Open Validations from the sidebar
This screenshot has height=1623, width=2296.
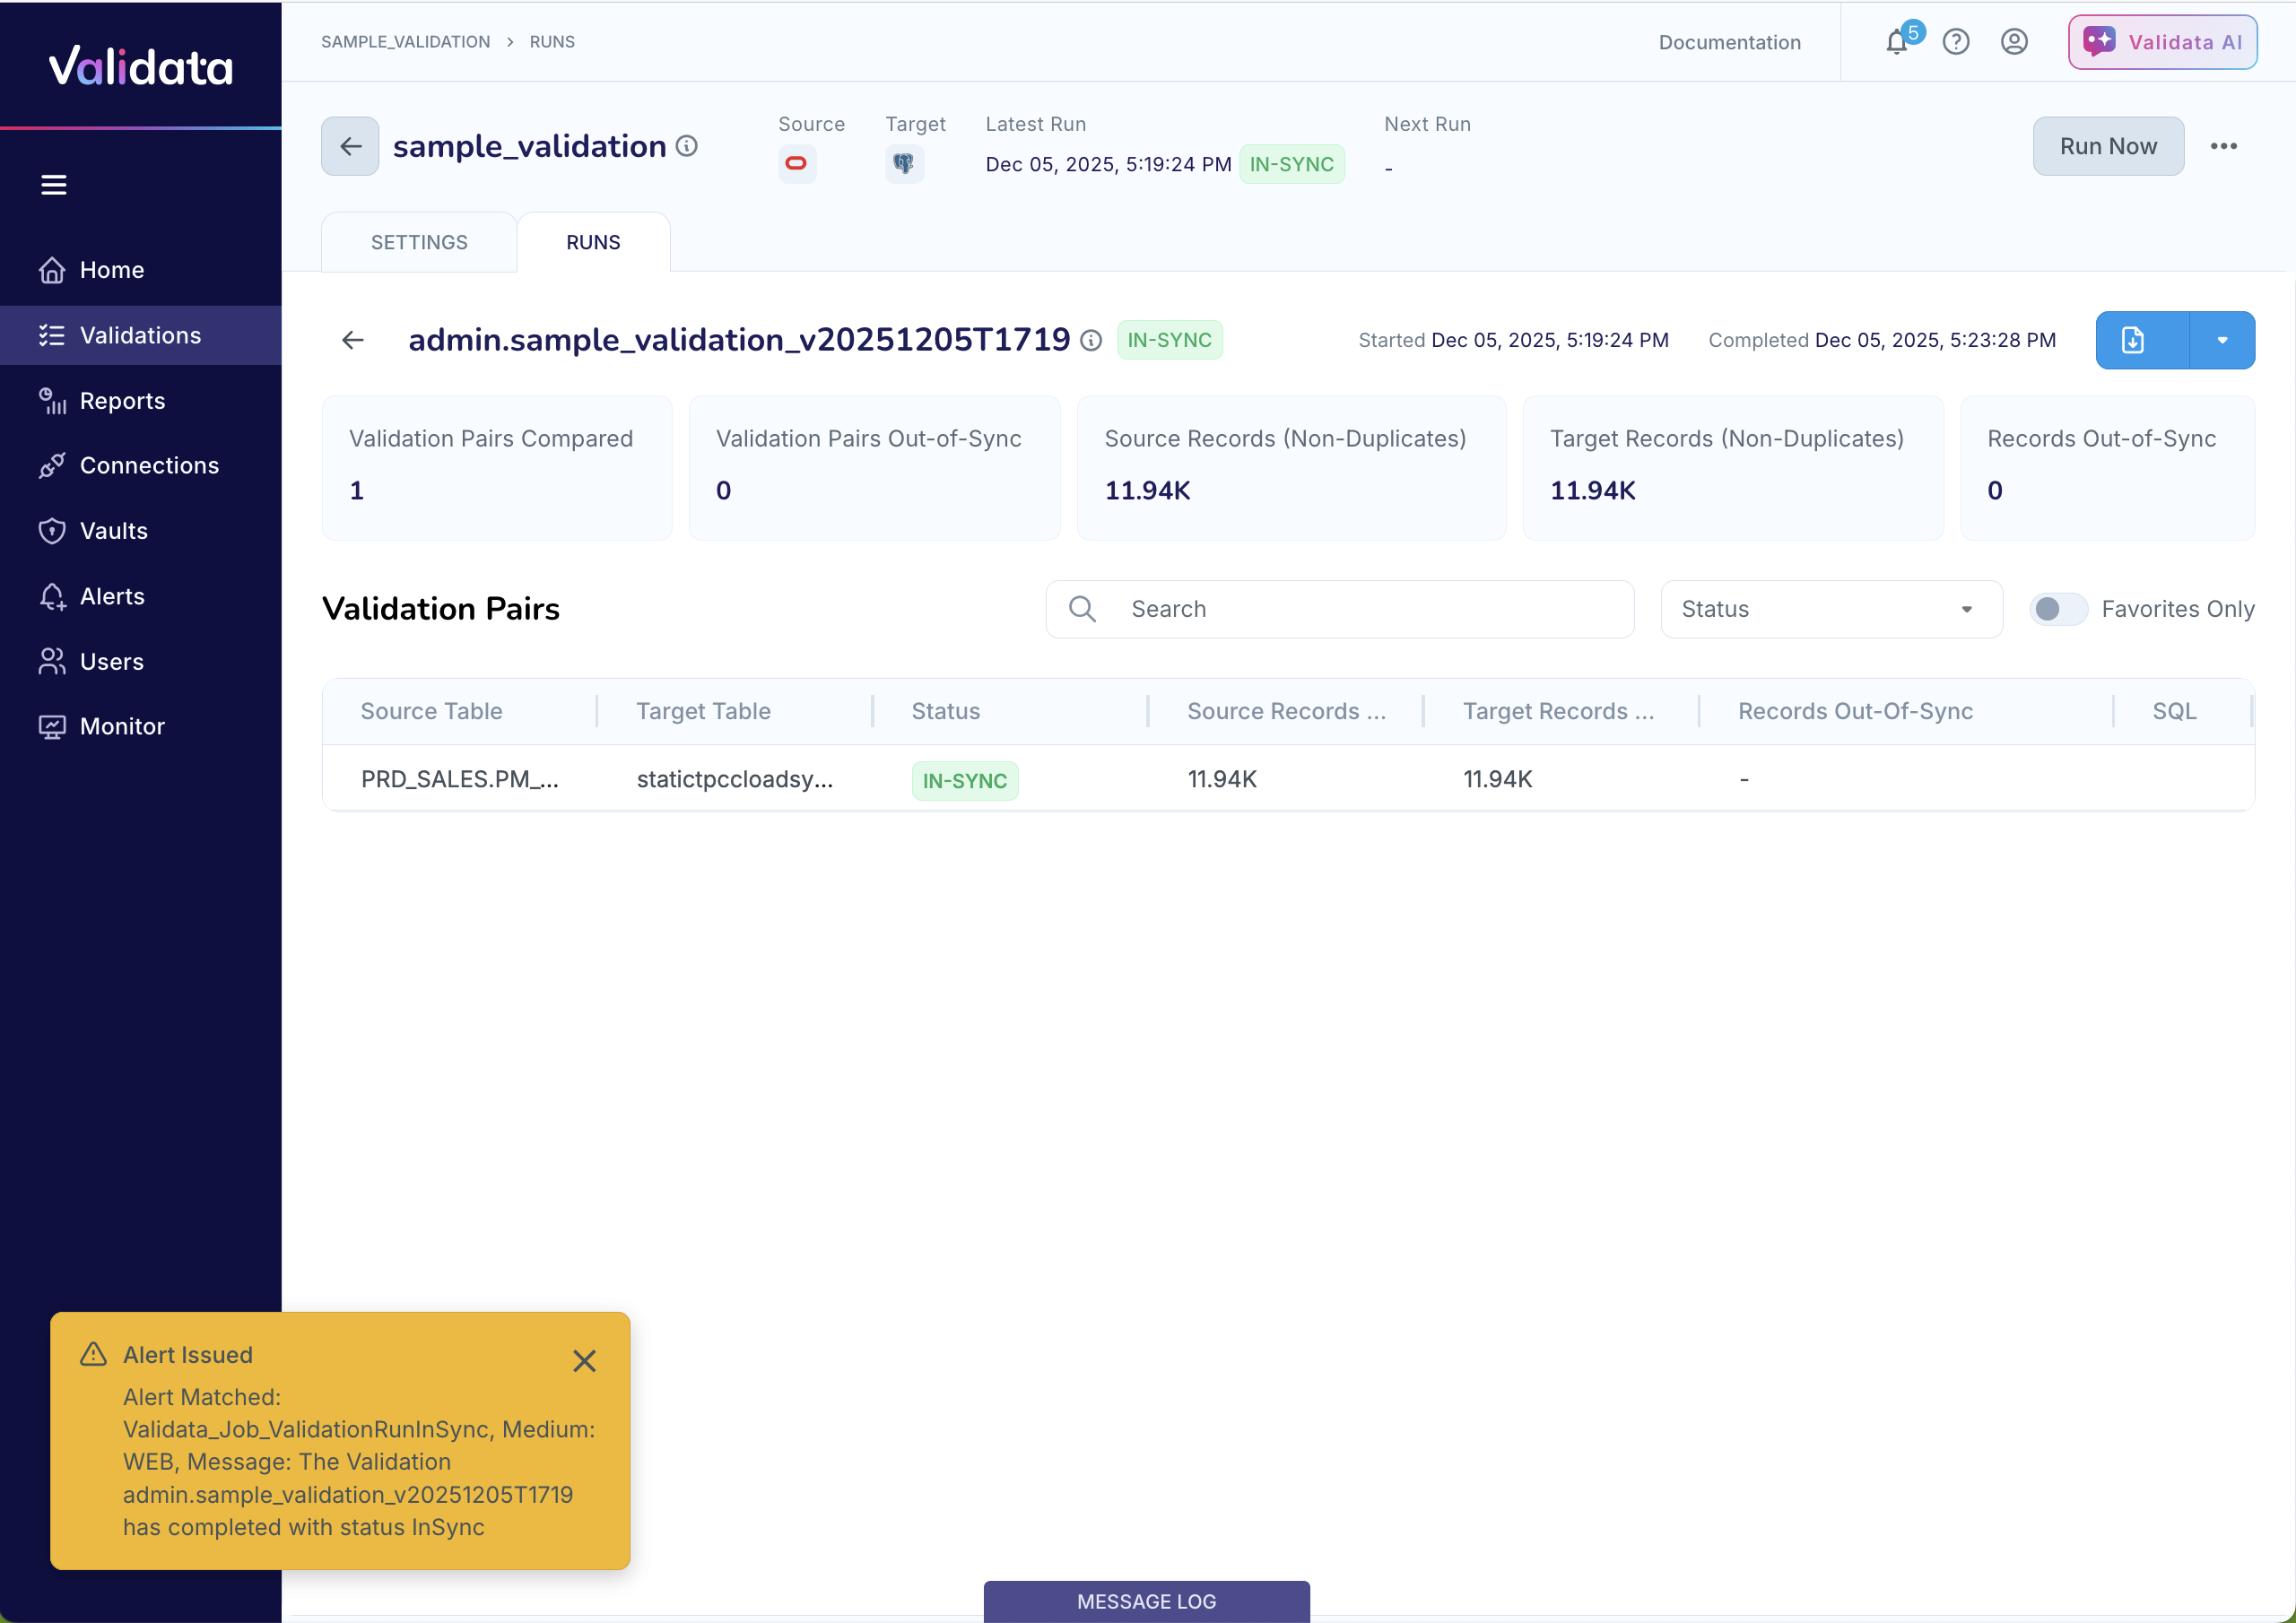(x=140, y=335)
